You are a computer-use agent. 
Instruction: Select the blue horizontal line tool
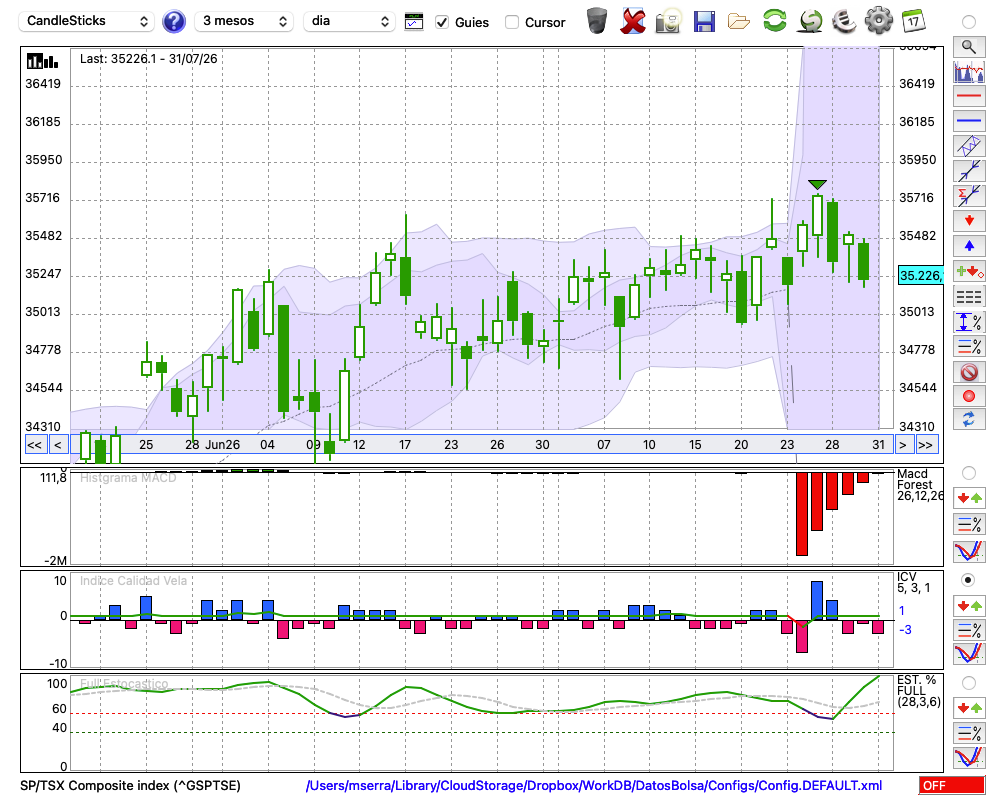[969, 121]
